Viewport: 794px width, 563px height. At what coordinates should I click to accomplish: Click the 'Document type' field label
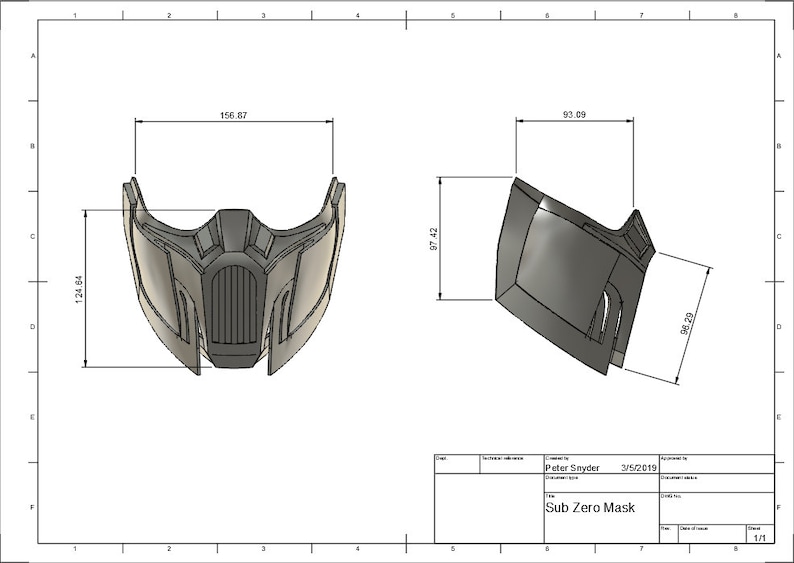561,477
